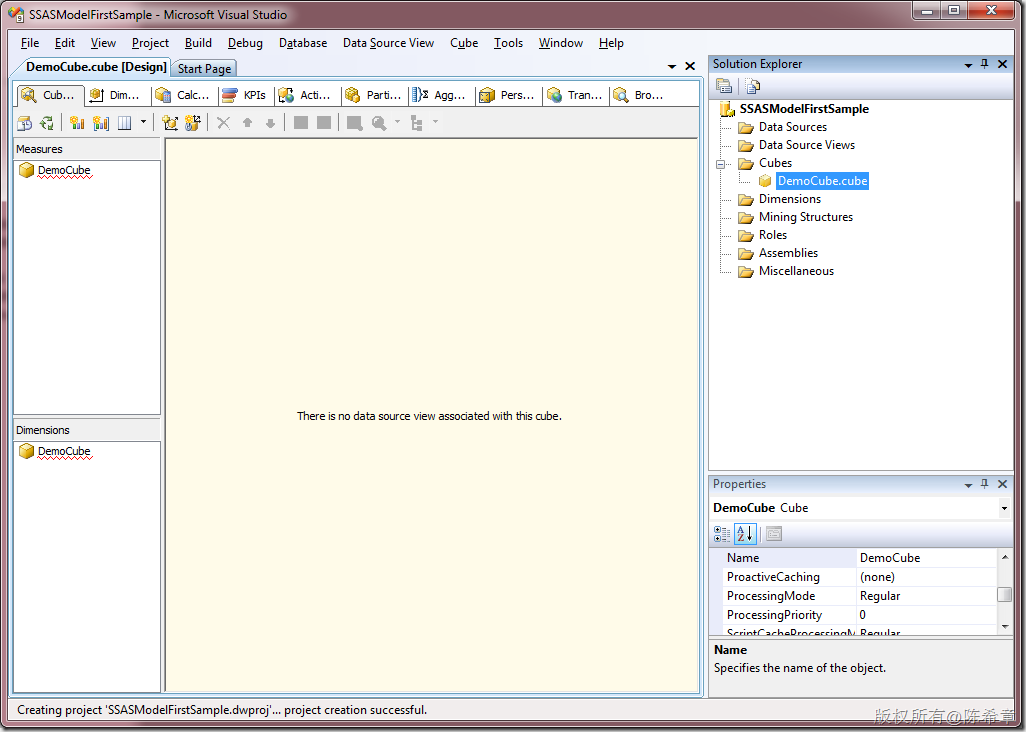Image resolution: width=1026 pixels, height=732 pixels.
Task: Toggle auto-hide pin on Properties panel
Action: pyautogui.click(x=985, y=484)
